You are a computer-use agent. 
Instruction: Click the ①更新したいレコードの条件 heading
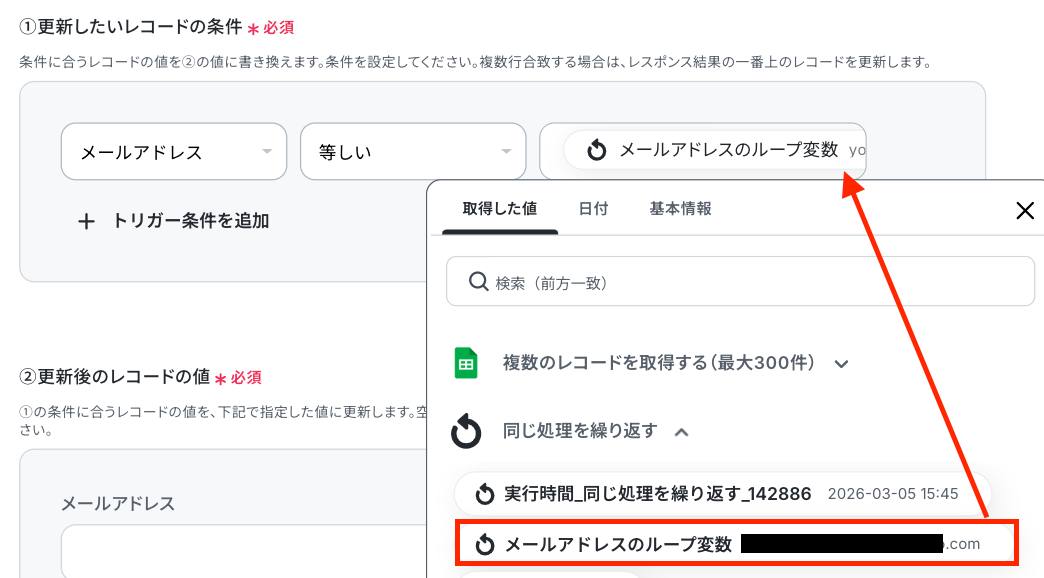tap(130, 27)
